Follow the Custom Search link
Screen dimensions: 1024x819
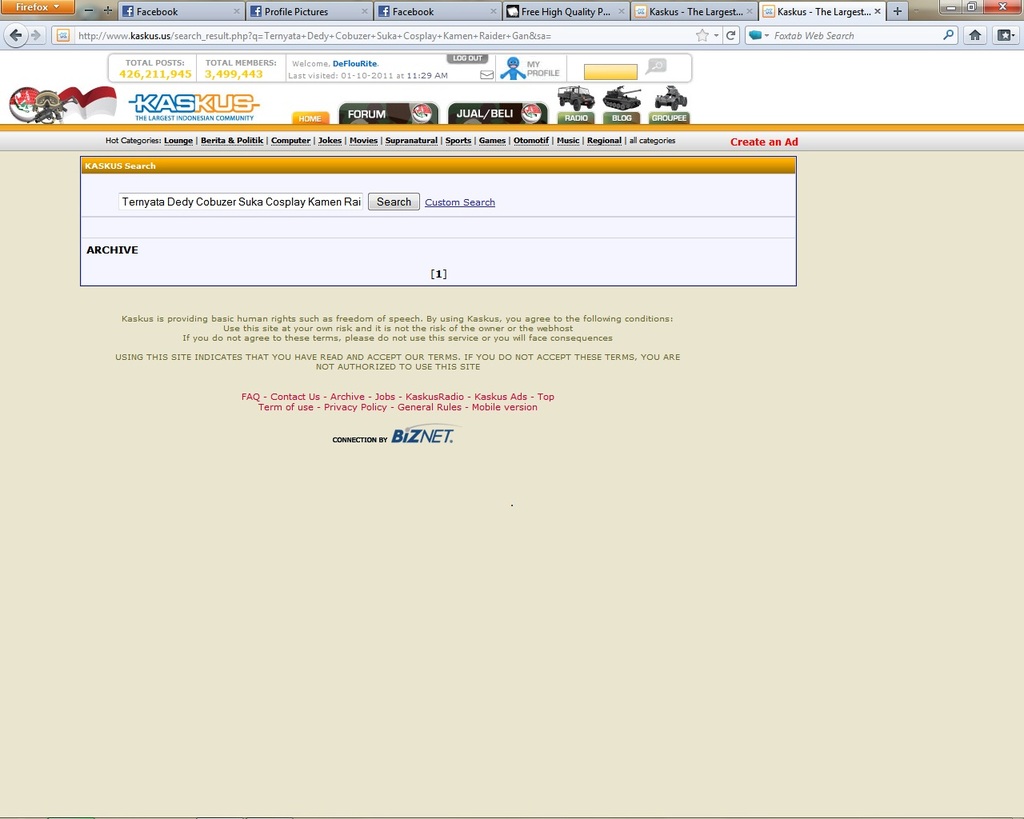459,202
